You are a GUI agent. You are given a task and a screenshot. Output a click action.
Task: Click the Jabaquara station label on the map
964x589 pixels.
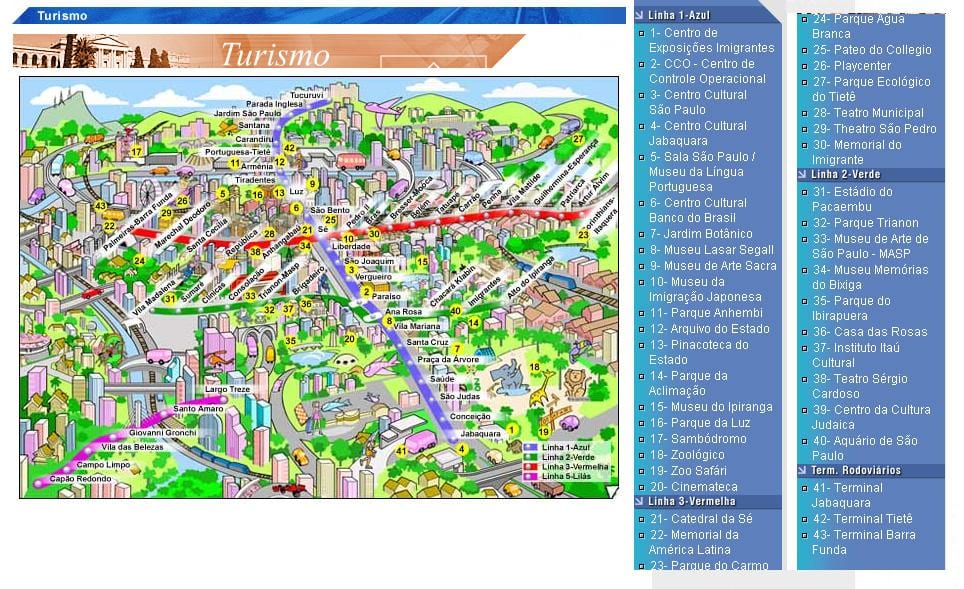click(x=480, y=434)
